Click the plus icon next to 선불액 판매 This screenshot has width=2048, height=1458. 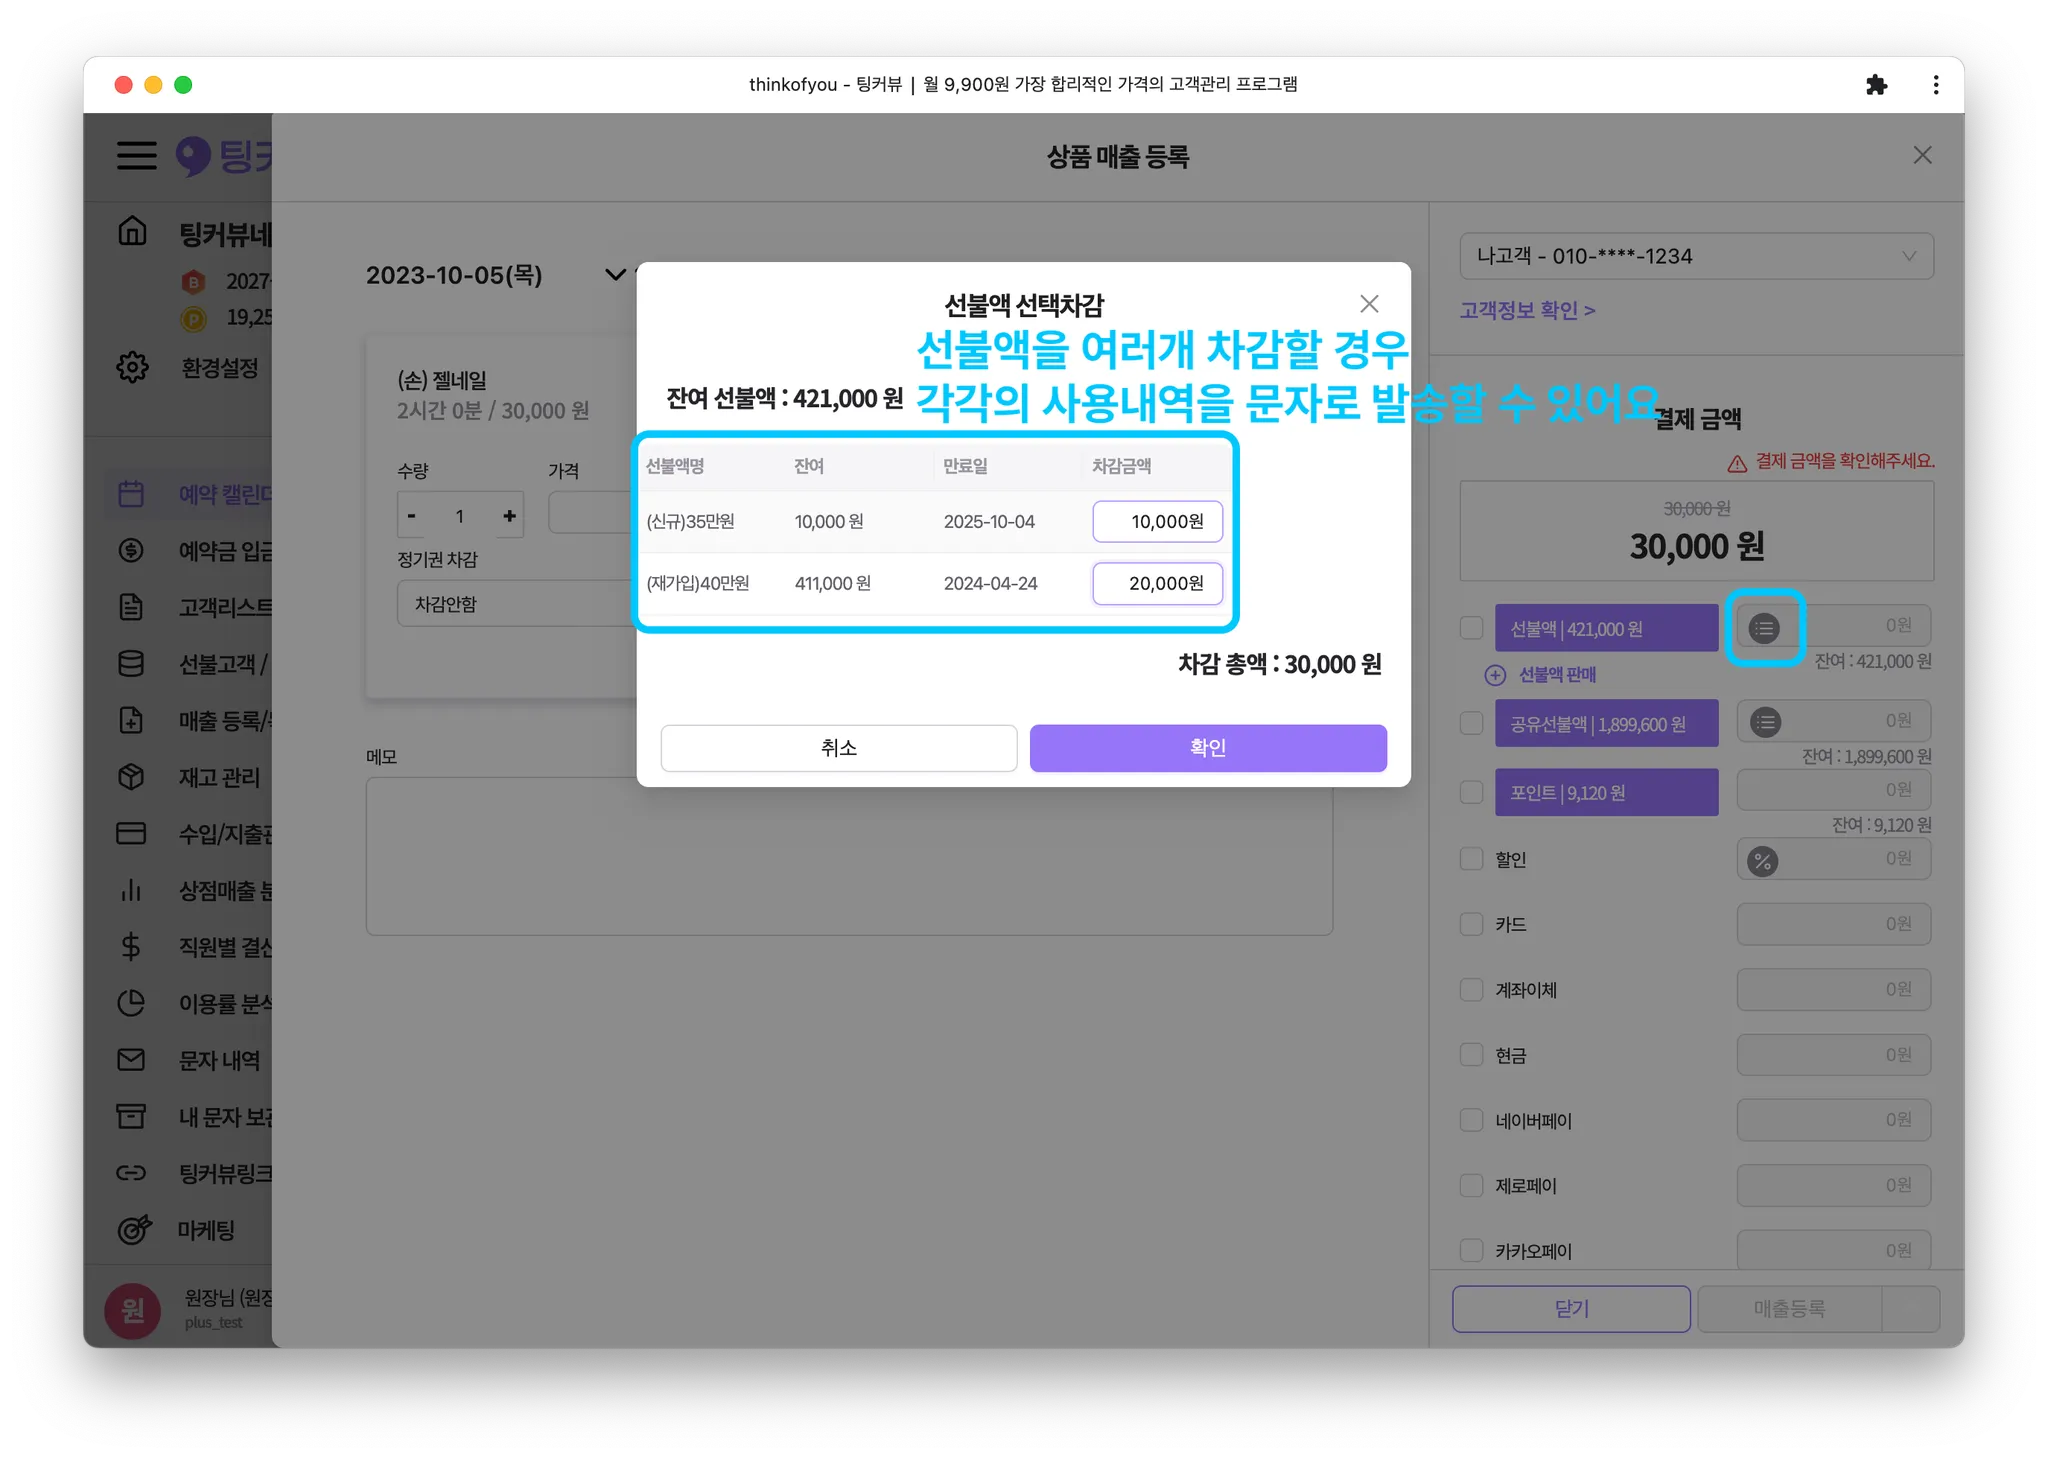pyautogui.click(x=1495, y=675)
